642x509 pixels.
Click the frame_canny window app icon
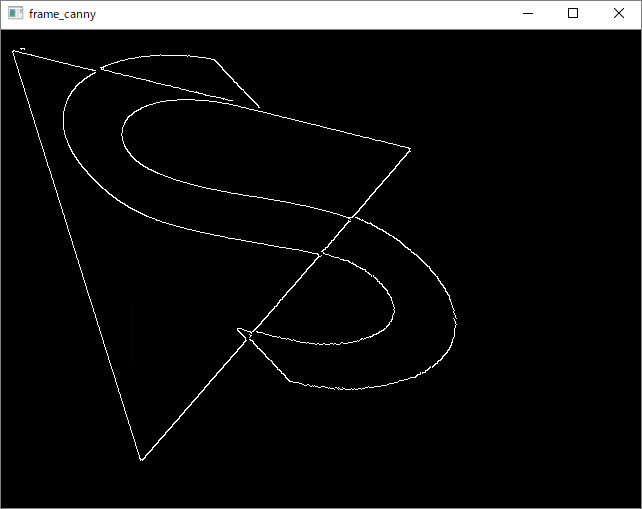tap(16, 14)
